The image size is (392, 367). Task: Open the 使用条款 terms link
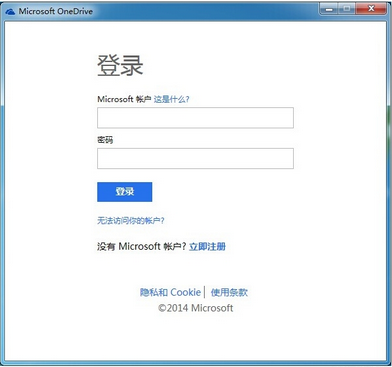click(x=229, y=292)
